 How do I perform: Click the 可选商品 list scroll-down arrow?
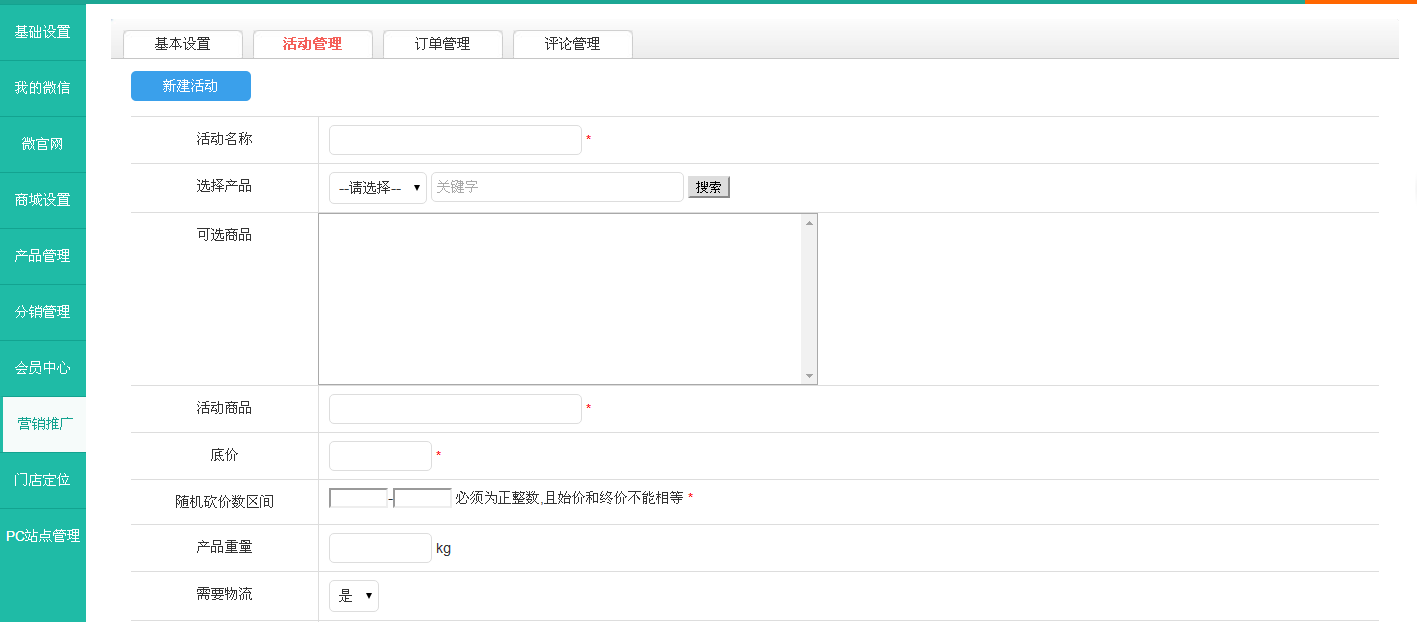(x=809, y=376)
